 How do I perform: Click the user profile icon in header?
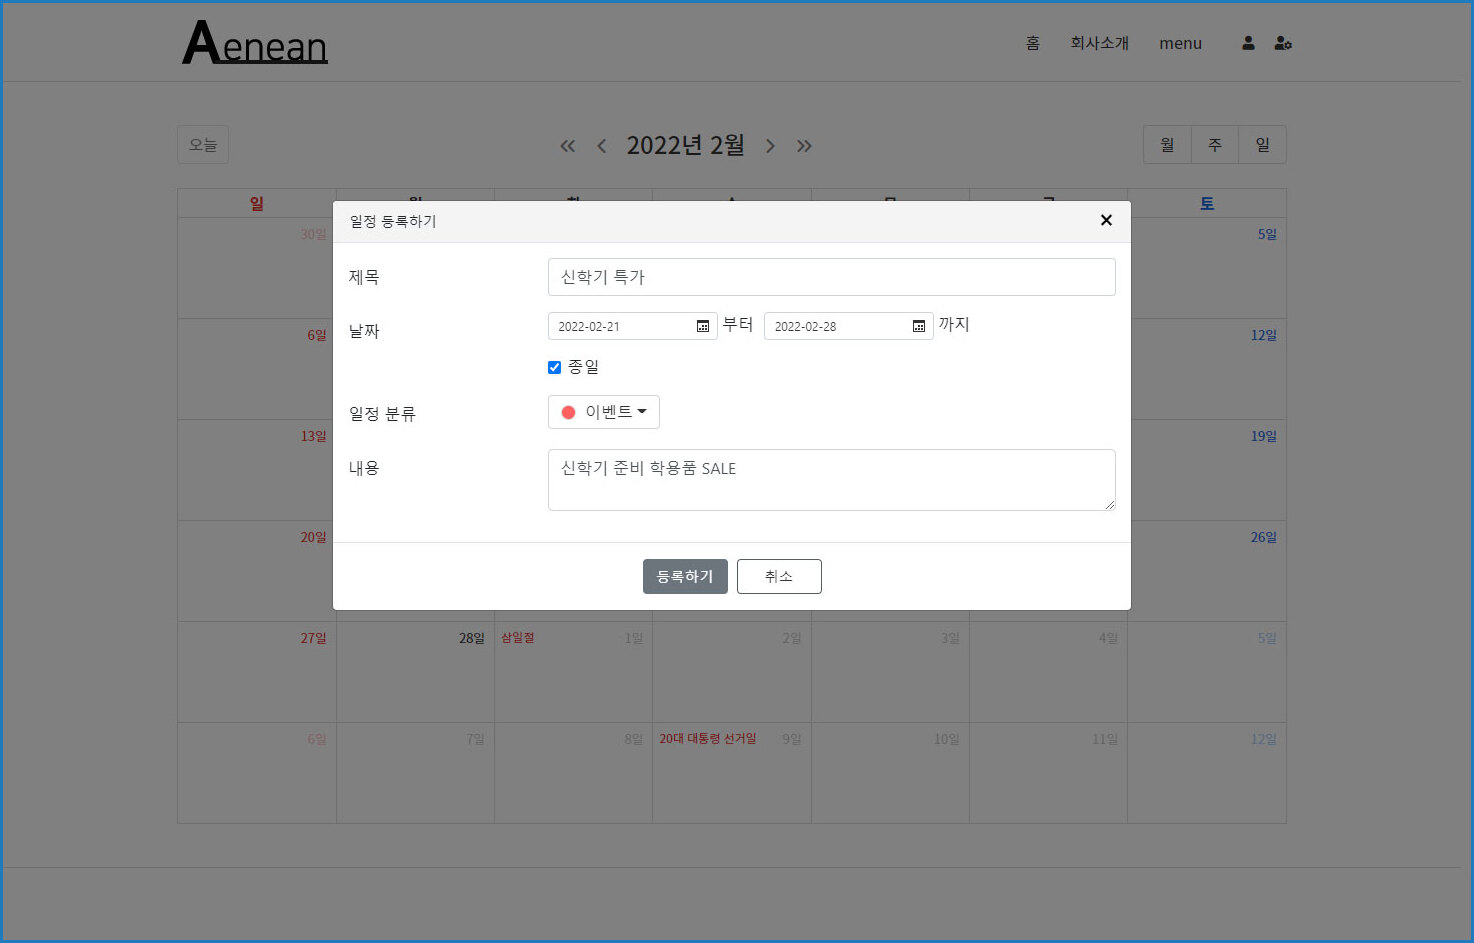1248,43
